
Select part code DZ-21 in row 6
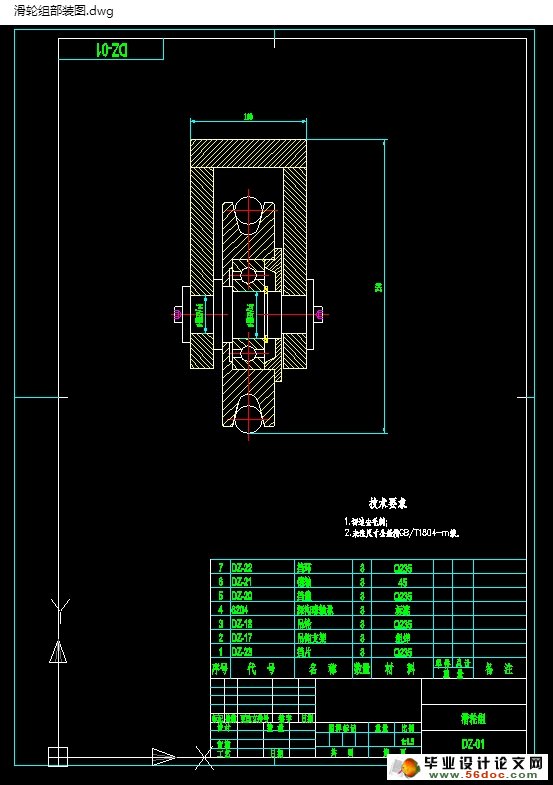(x=242, y=582)
